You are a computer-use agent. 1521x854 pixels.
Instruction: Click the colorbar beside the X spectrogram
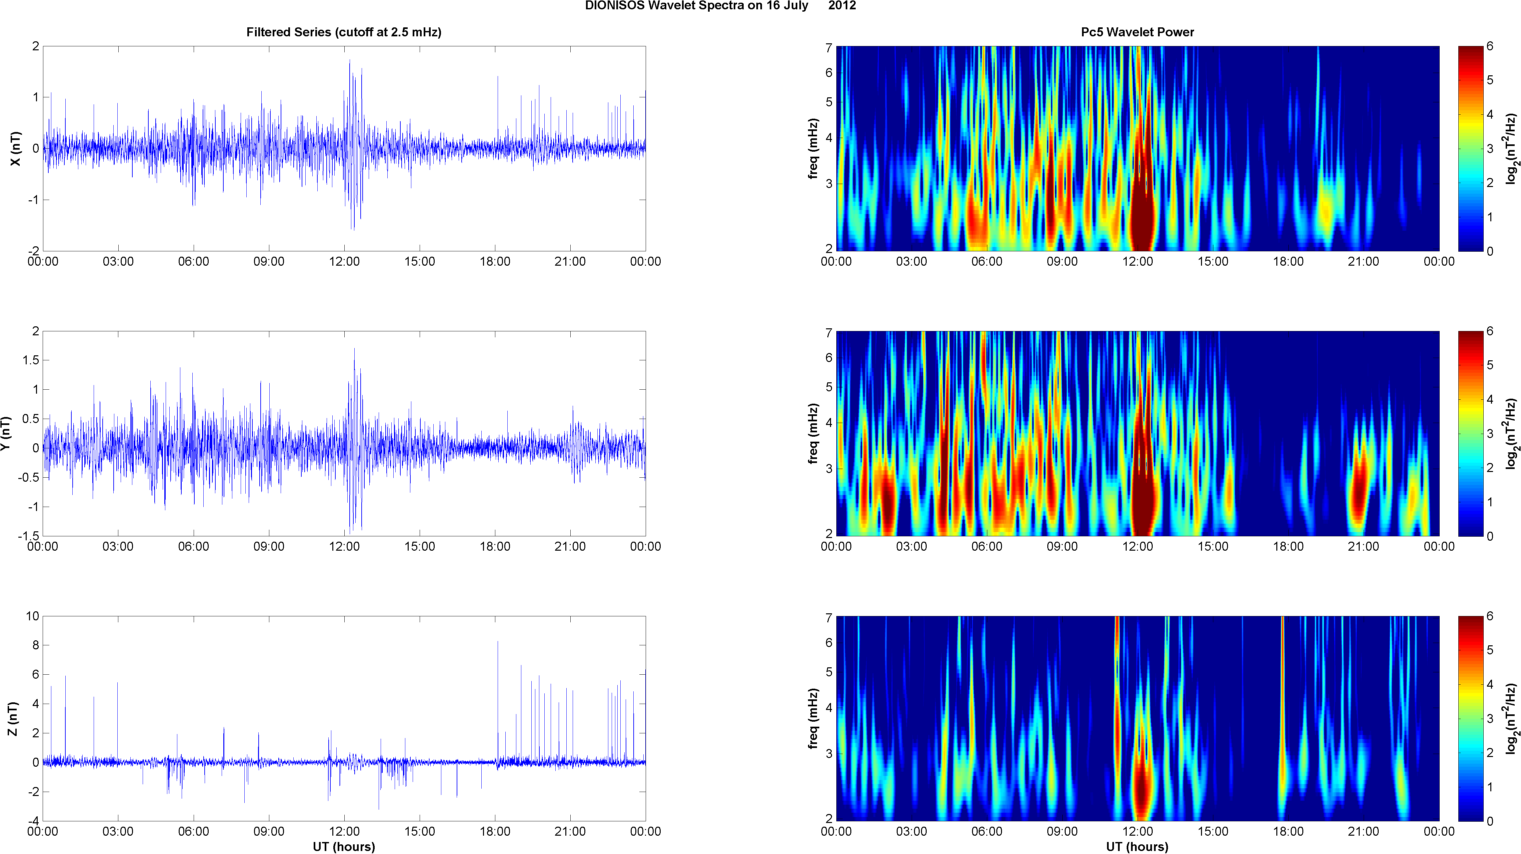[x=1470, y=148]
